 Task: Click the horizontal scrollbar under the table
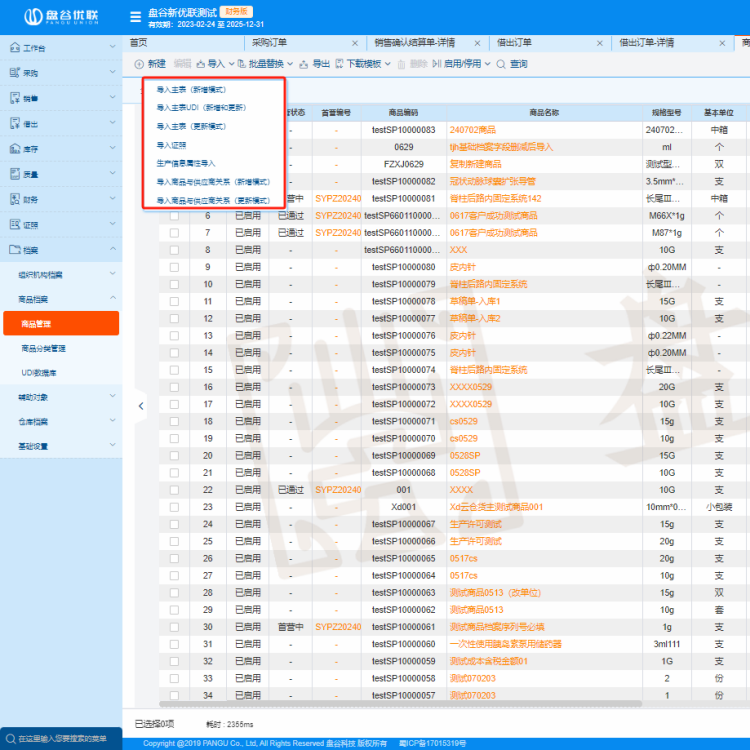(400, 704)
